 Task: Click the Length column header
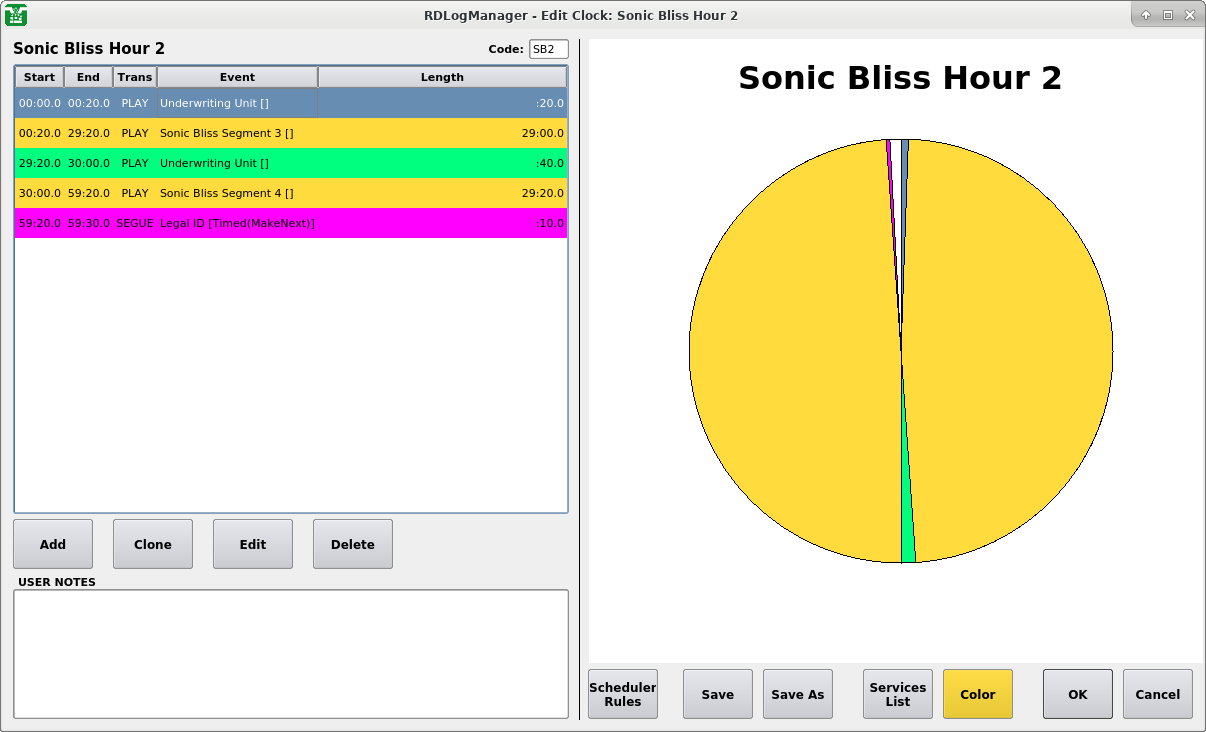tap(442, 77)
